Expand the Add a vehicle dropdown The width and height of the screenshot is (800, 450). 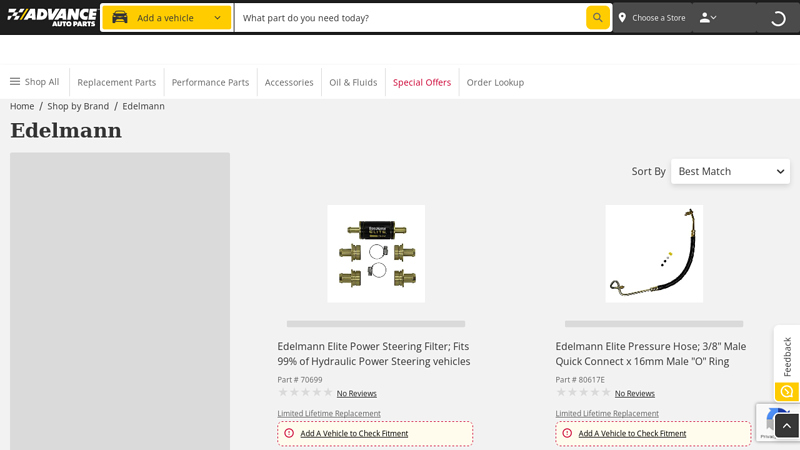[x=217, y=18]
